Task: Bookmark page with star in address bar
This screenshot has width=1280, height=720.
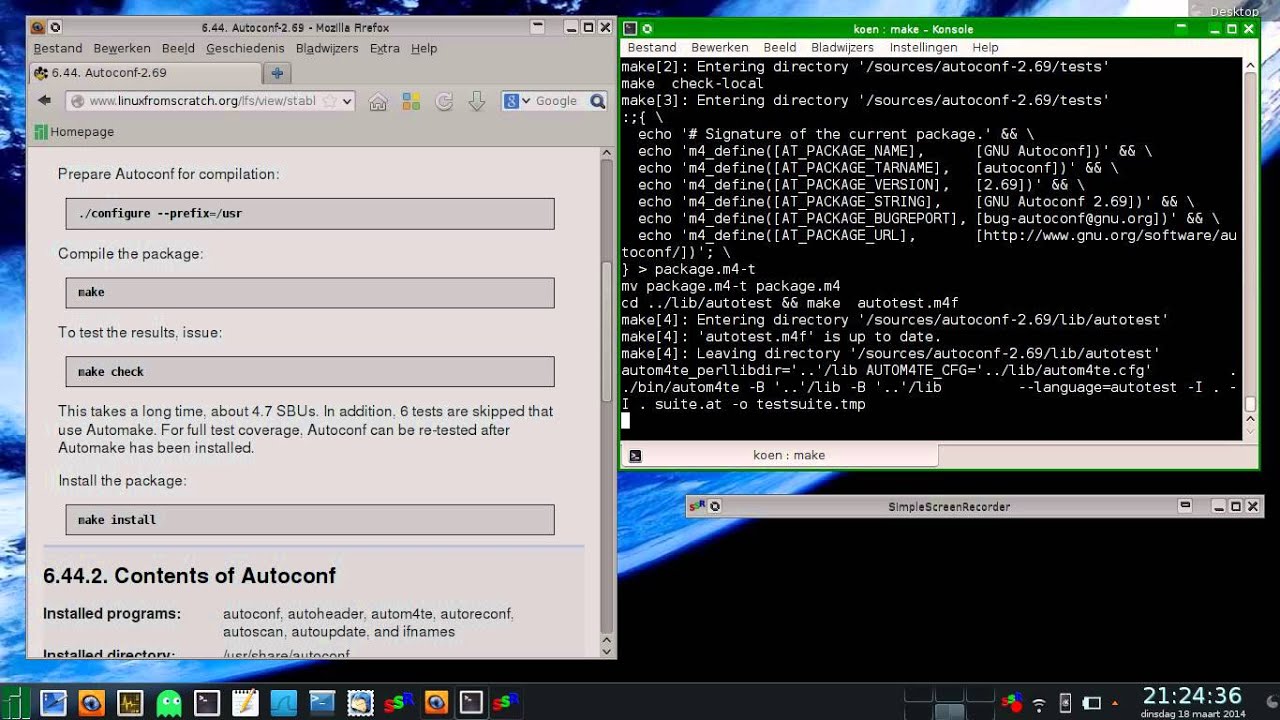Action: pos(329,101)
